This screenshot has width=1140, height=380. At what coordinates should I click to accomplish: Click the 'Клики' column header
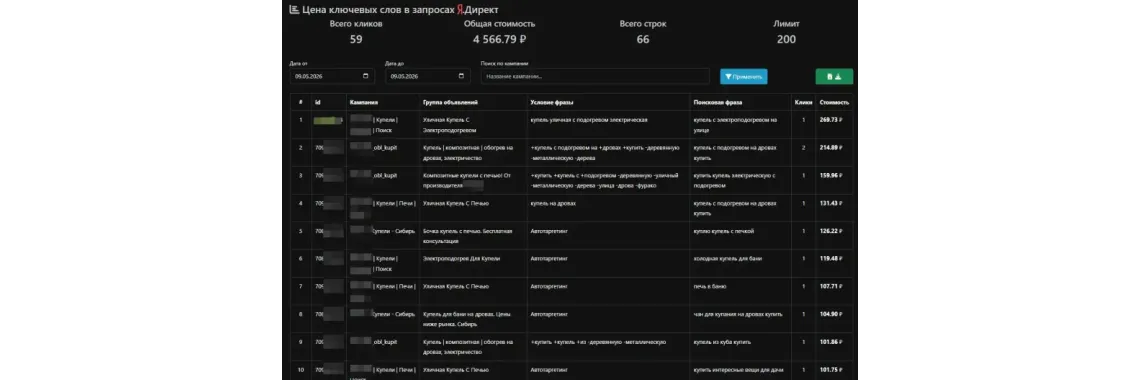point(803,102)
